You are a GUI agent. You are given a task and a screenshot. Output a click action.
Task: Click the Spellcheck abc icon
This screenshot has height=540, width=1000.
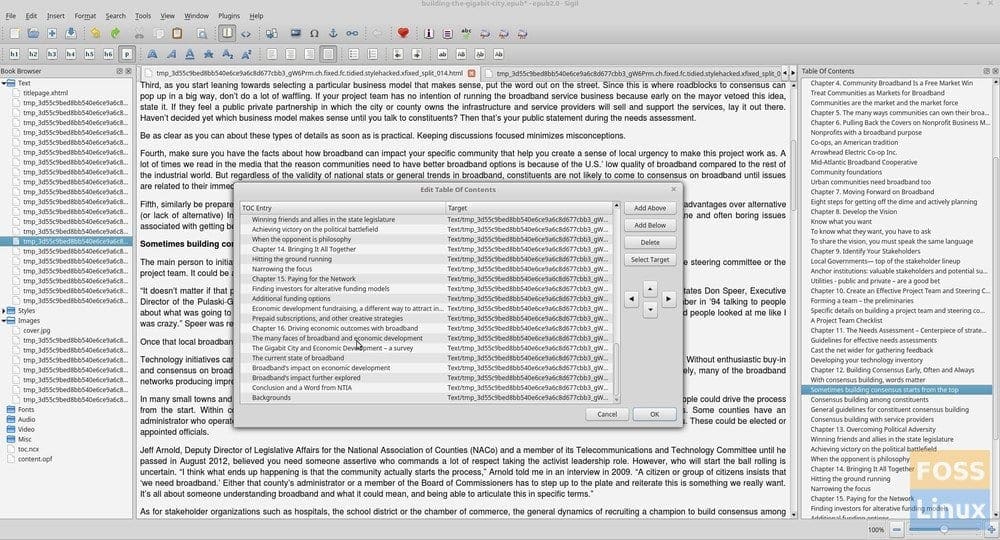tap(466, 33)
